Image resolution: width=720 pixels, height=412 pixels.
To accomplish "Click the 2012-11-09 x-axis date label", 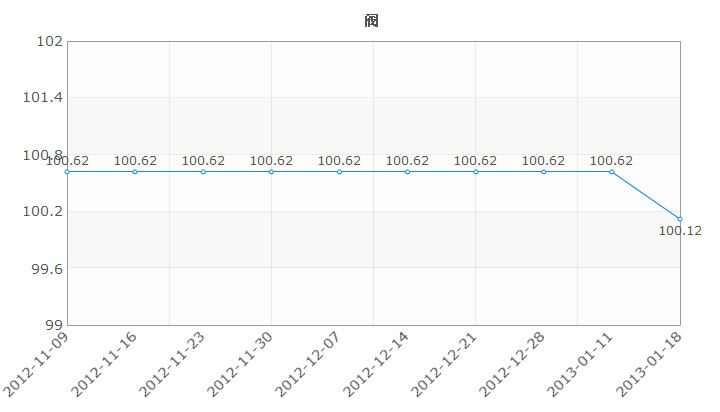I will (x=36, y=364).
